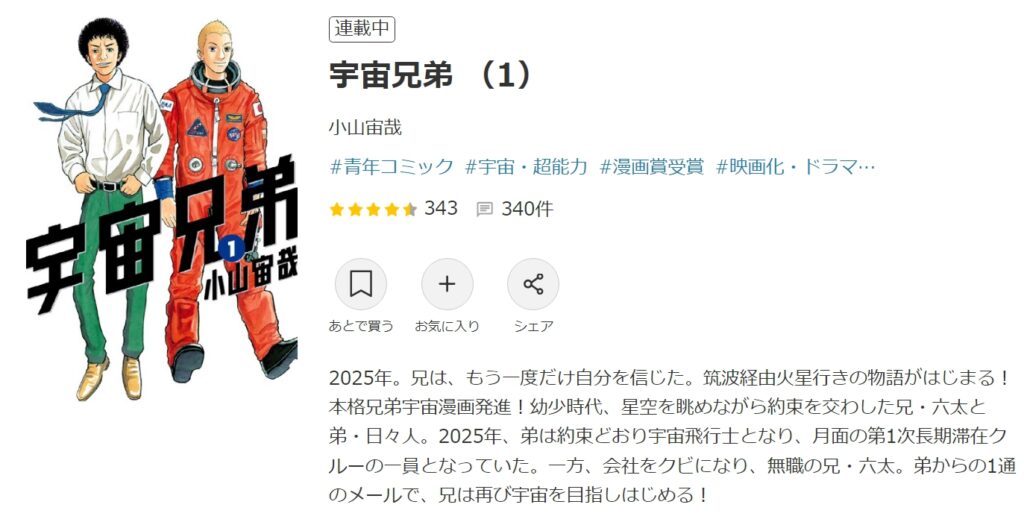Add to favorites with plus icon
This screenshot has height=525, width=1024.
(447, 284)
